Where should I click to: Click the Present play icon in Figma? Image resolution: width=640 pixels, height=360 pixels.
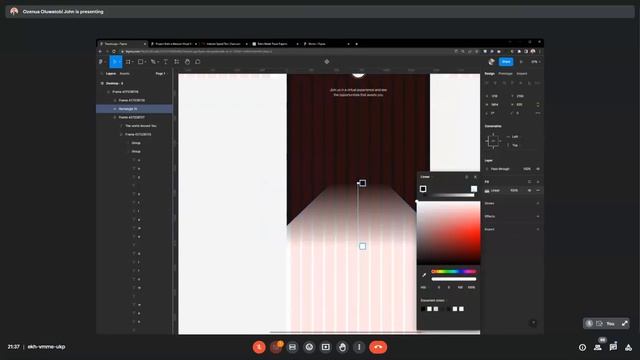521,62
